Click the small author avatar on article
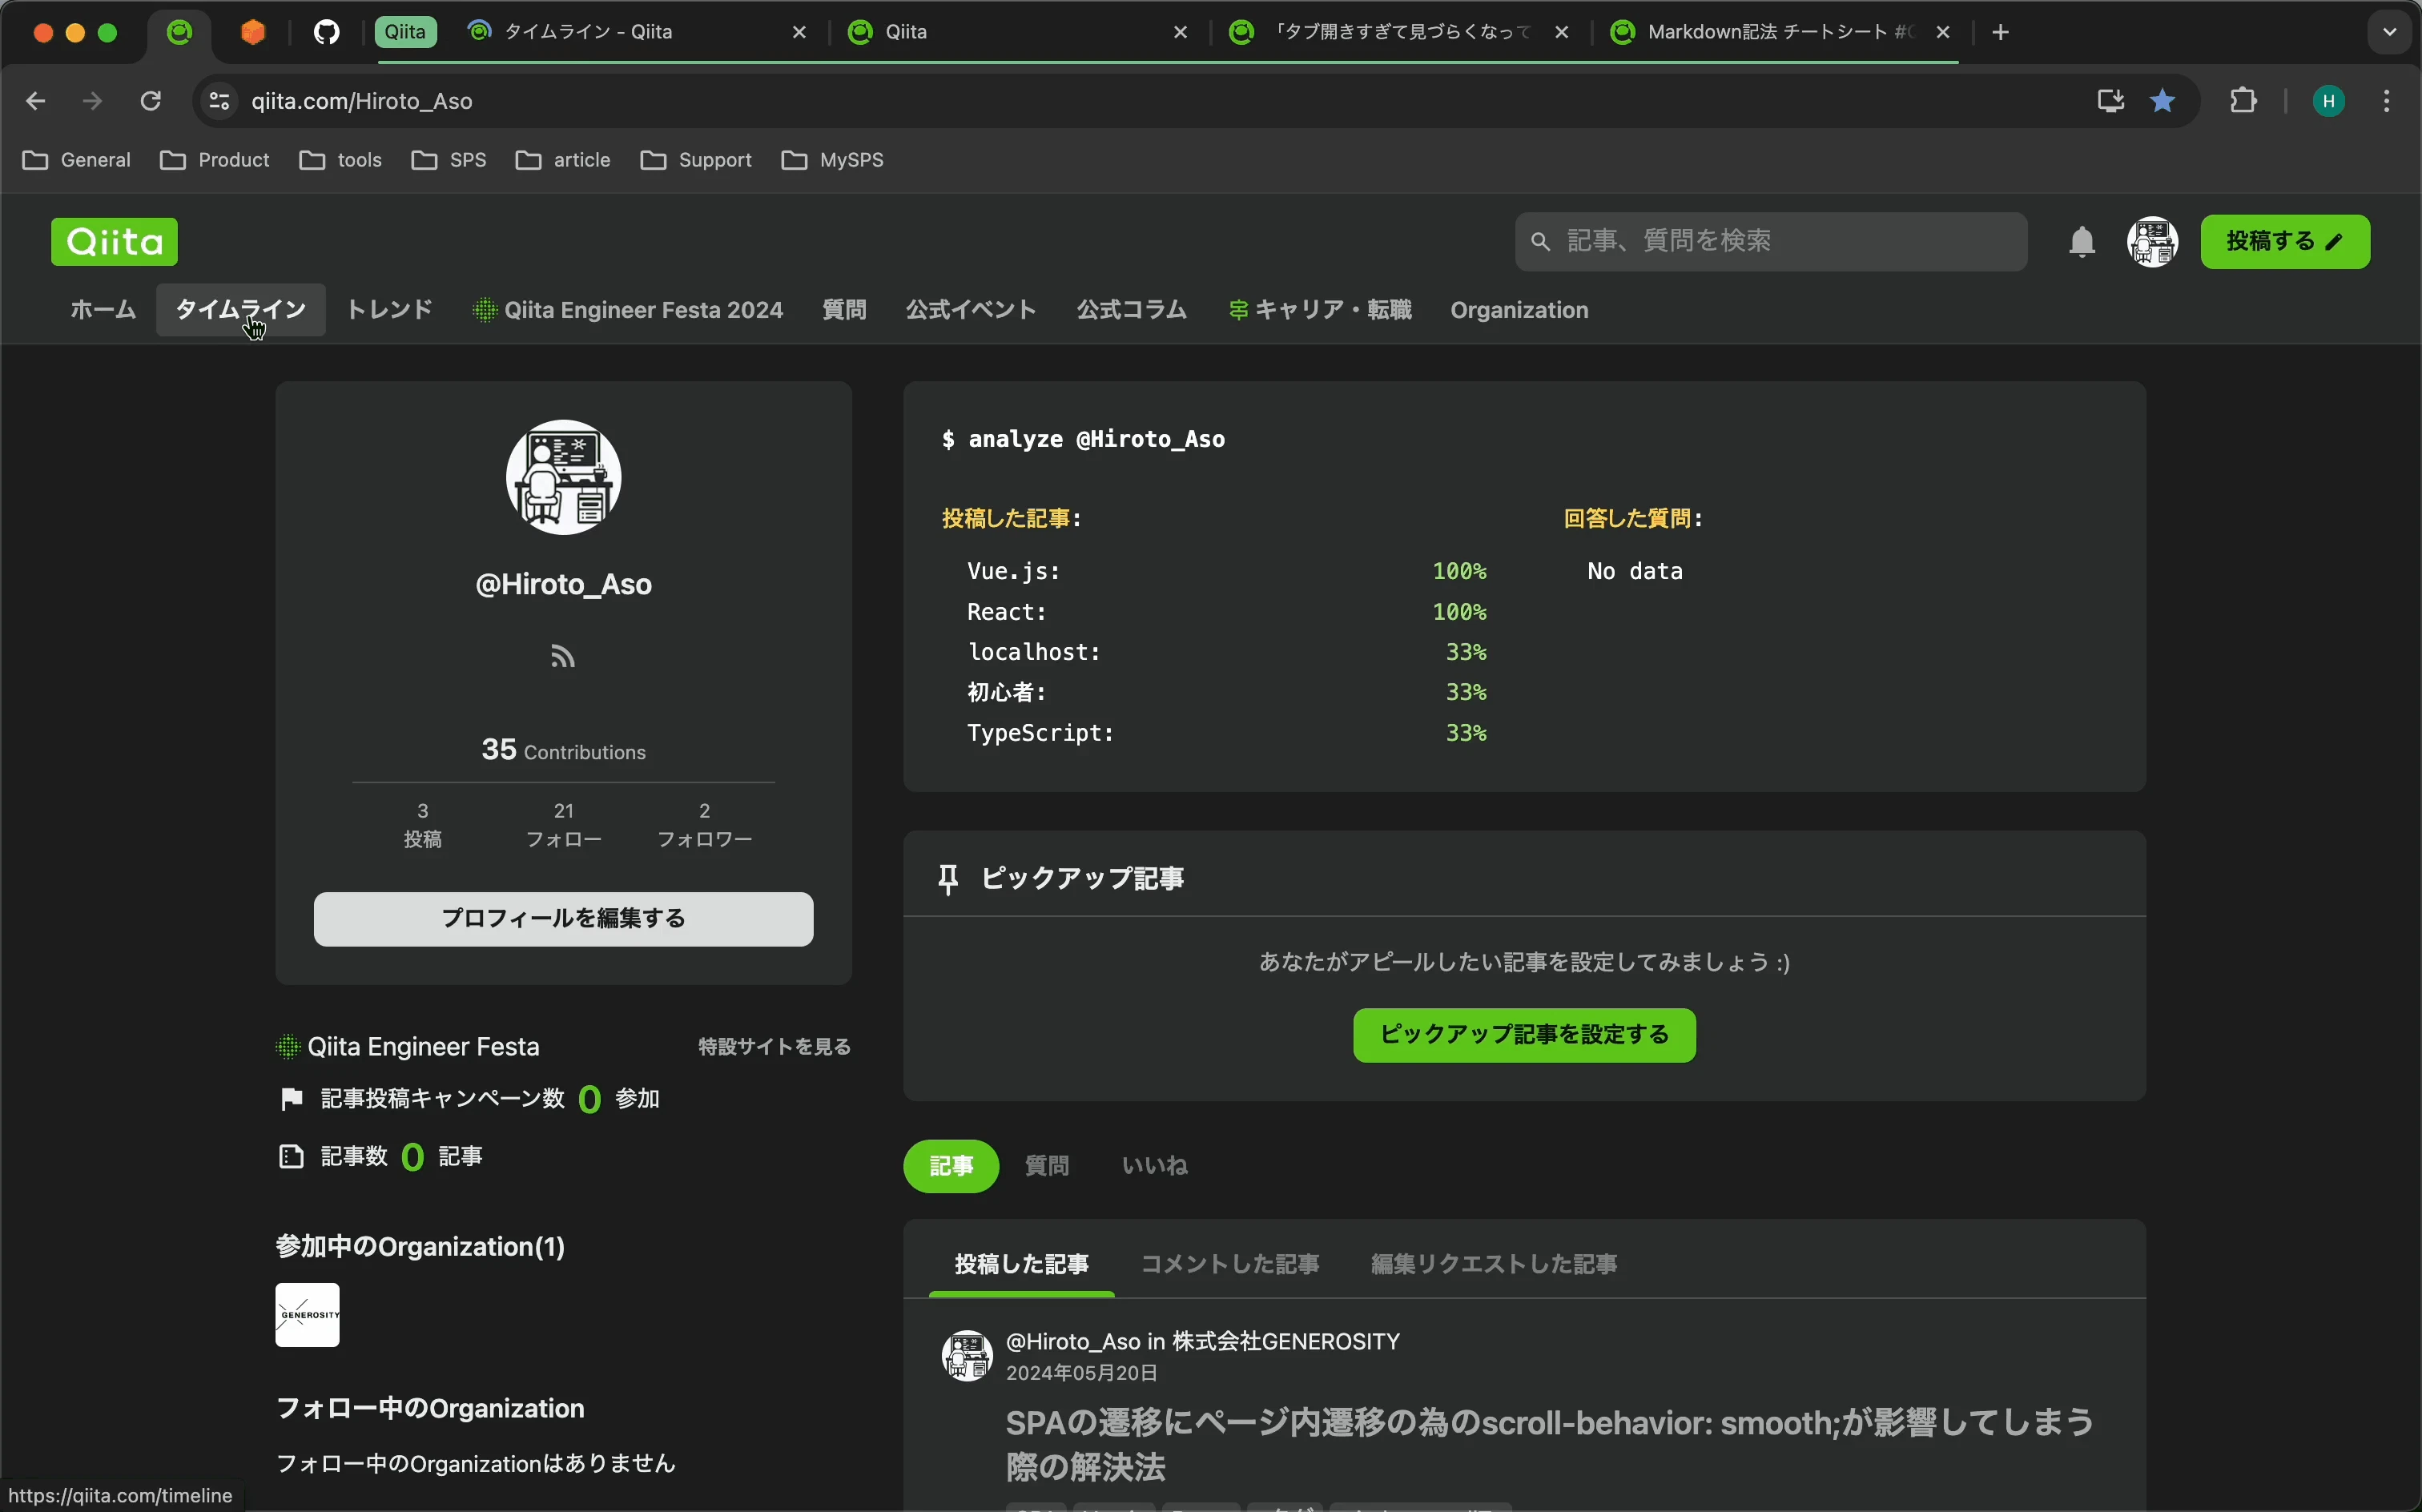This screenshot has width=2422, height=1512. tap(967, 1355)
